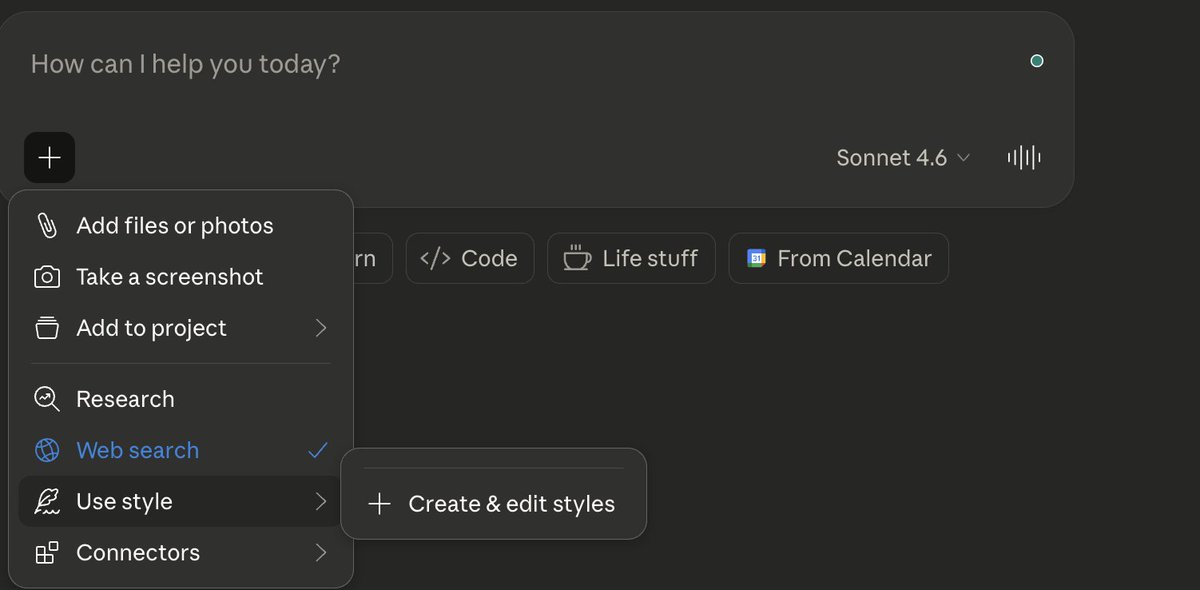Image resolution: width=1200 pixels, height=590 pixels.
Task: Click the globe icon beside Web search
Action: [47, 451]
